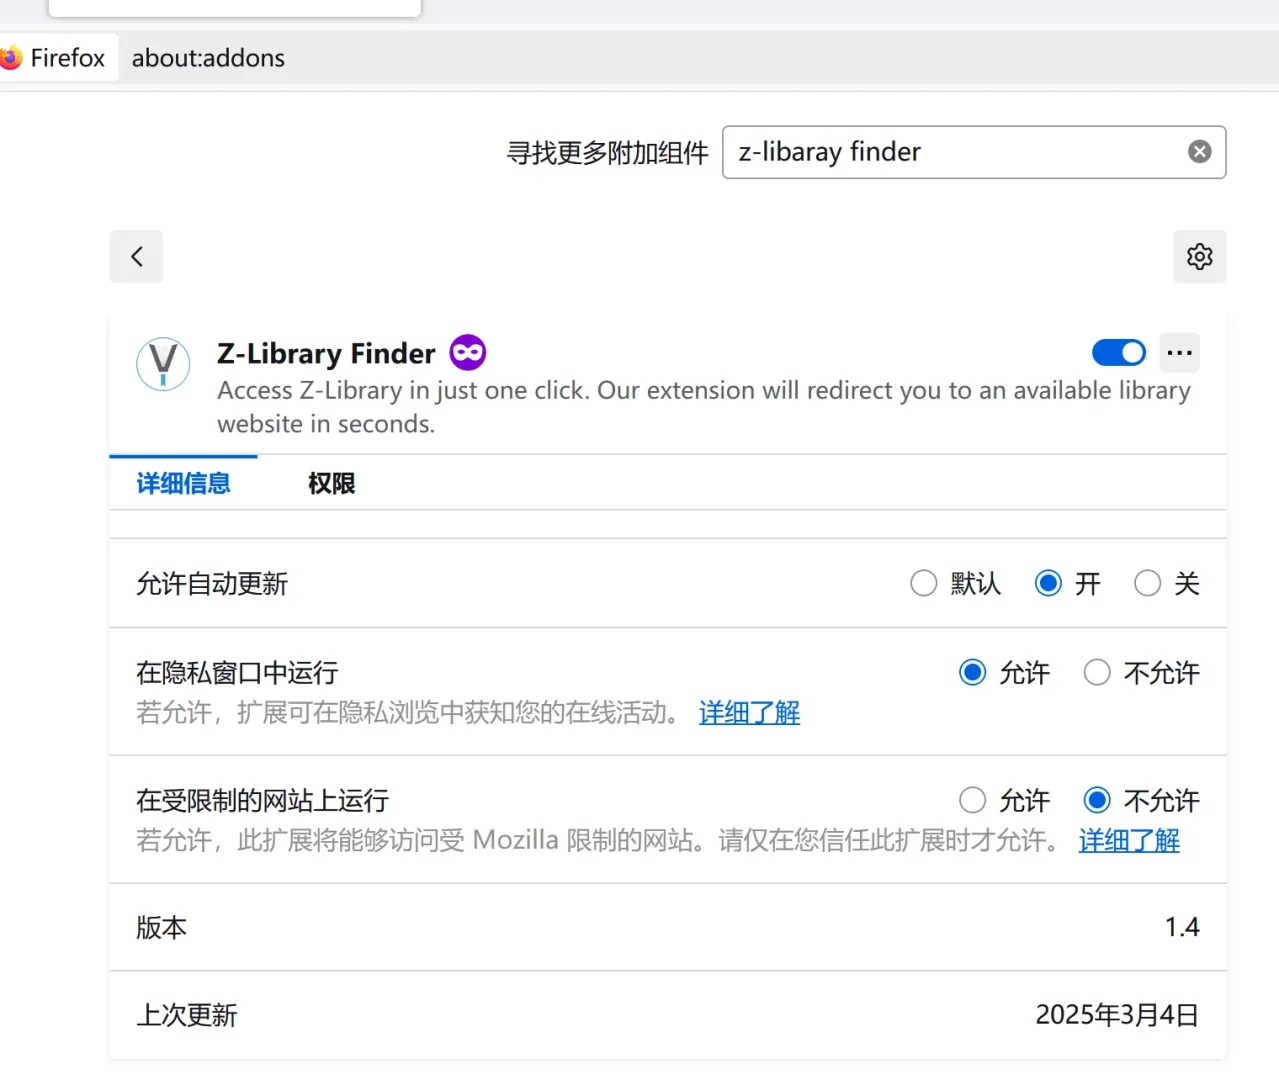Click the 版本 label

(161, 928)
